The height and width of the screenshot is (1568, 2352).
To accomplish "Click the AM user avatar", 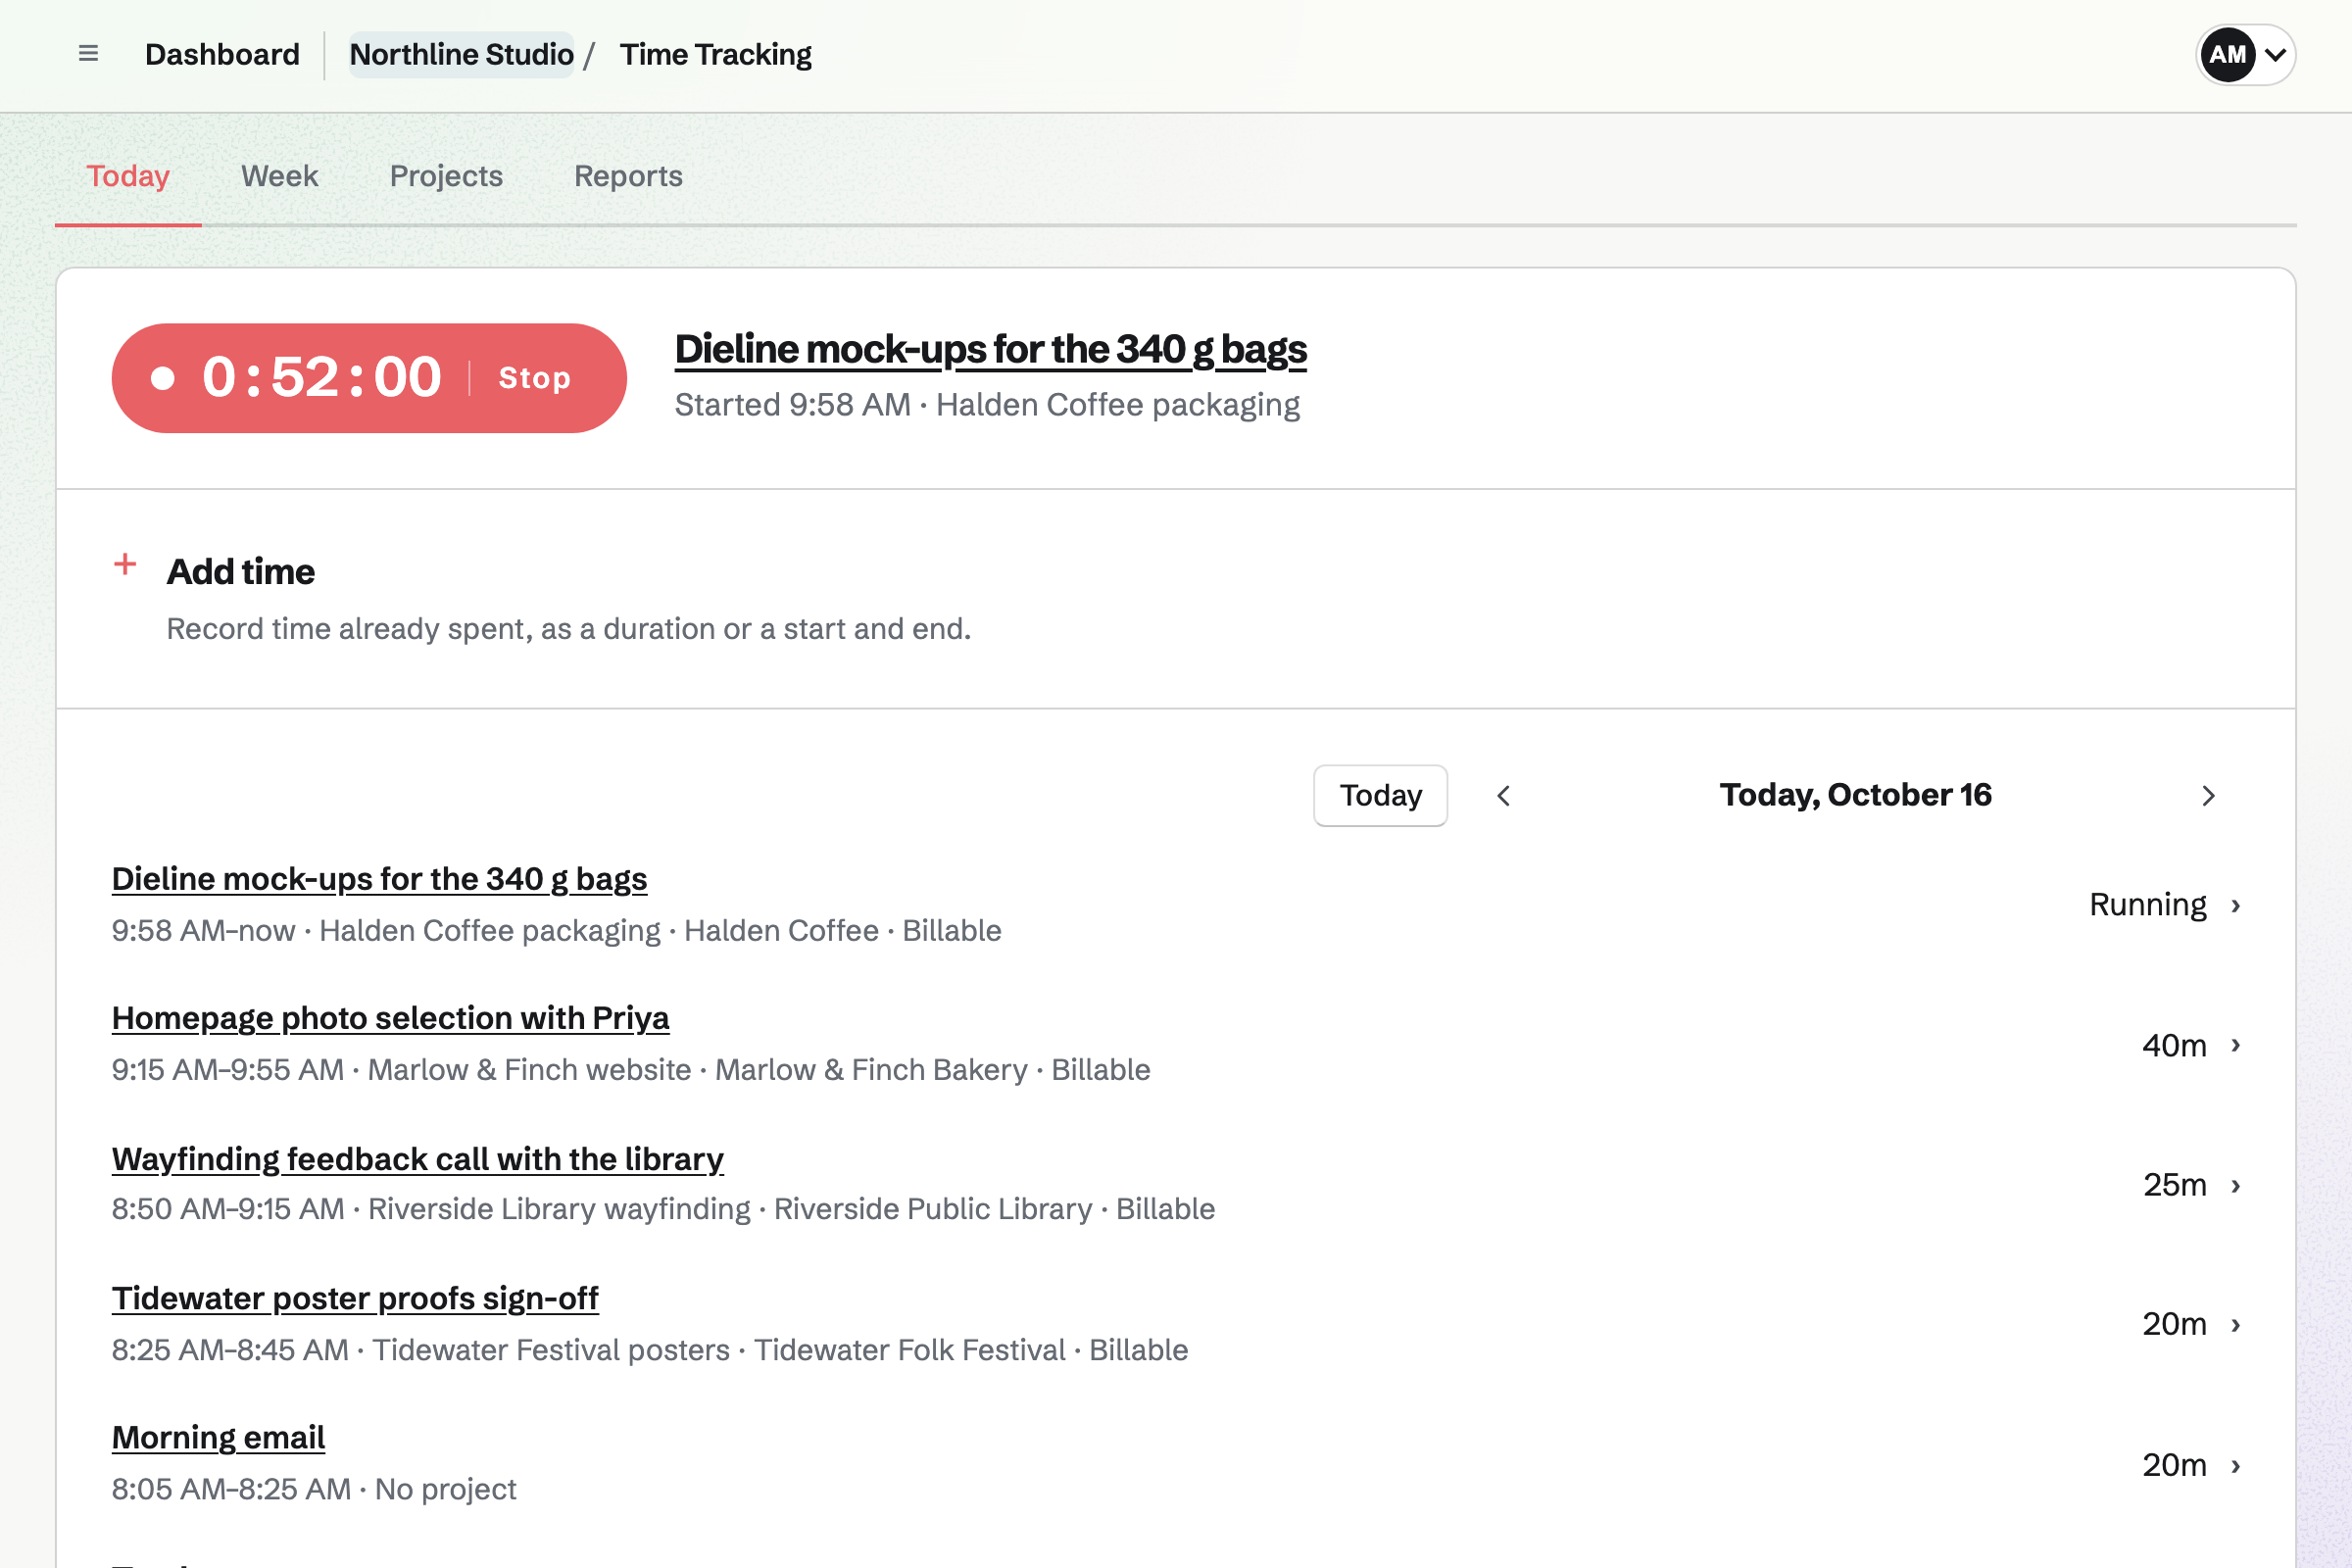I will coord(2227,54).
